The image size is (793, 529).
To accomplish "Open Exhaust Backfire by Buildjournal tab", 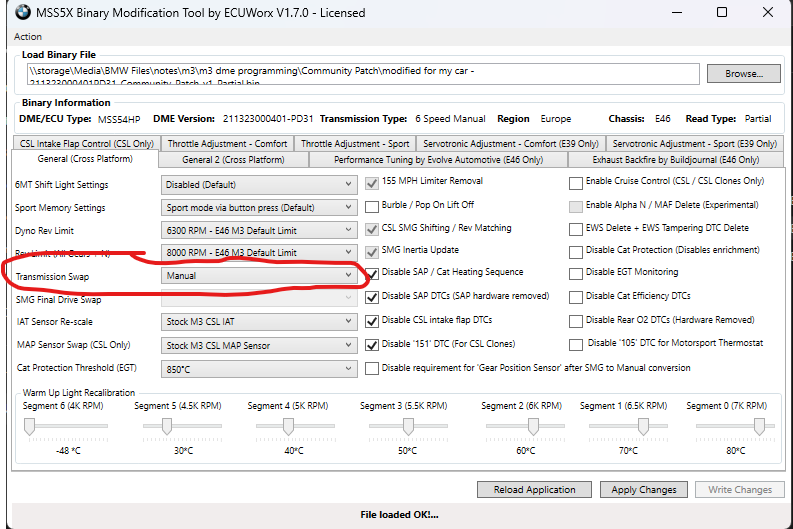I will pyautogui.click(x=676, y=160).
